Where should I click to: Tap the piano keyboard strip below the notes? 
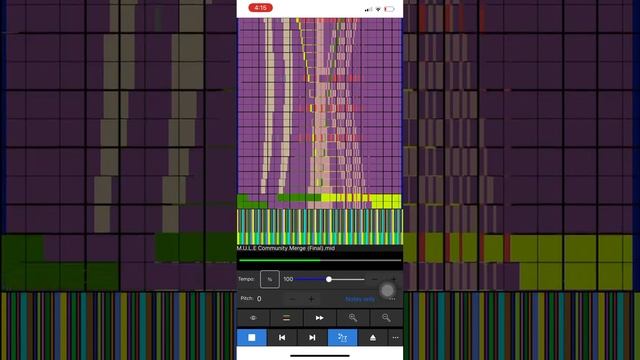click(320, 227)
